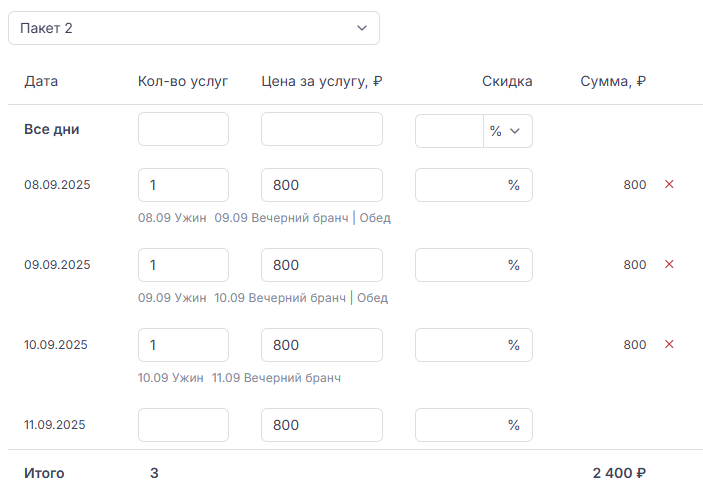Screen dimensions: 703x504
Task: Delete the 09.09.2025 row using red cross
Action: click(x=670, y=265)
